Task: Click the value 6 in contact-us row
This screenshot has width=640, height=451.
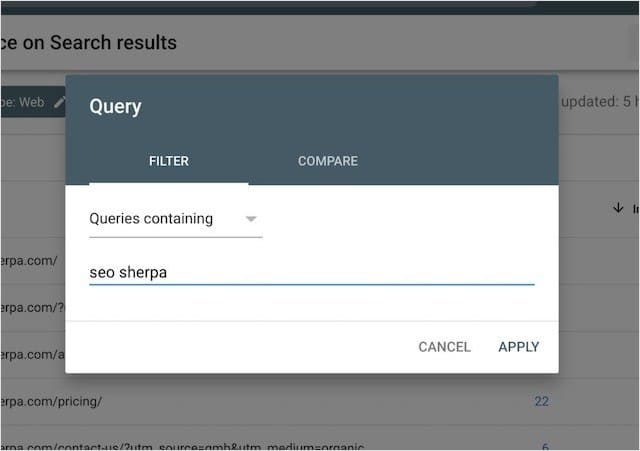Action: tap(544, 445)
